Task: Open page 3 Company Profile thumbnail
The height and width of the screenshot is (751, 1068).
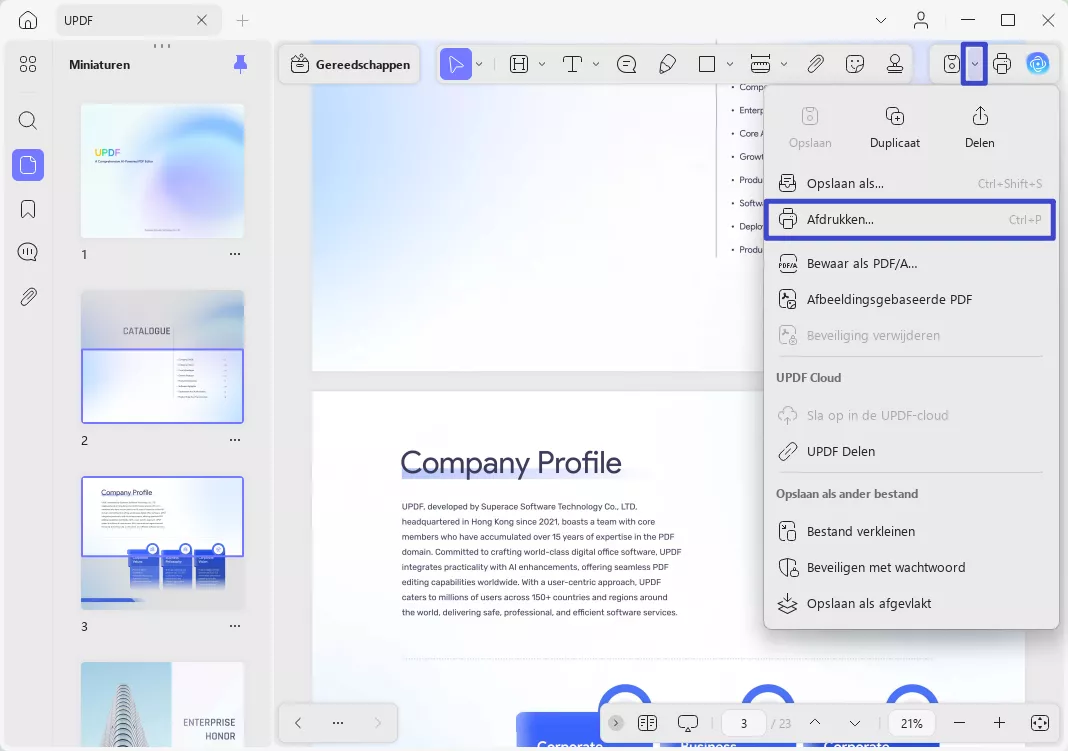Action: [x=162, y=543]
